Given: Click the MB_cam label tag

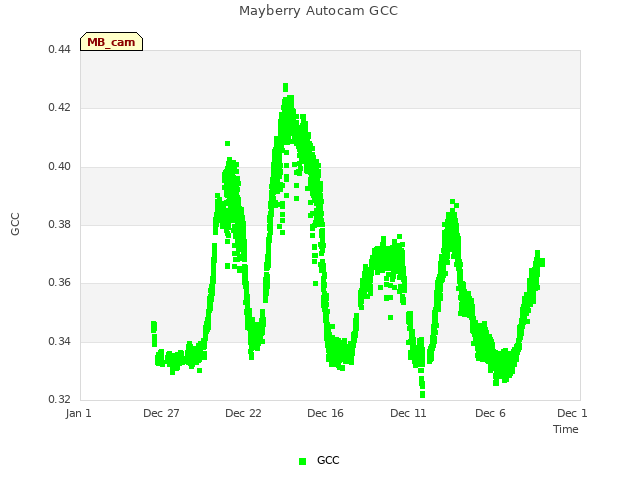Looking at the screenshot, I should click(111, 42).
